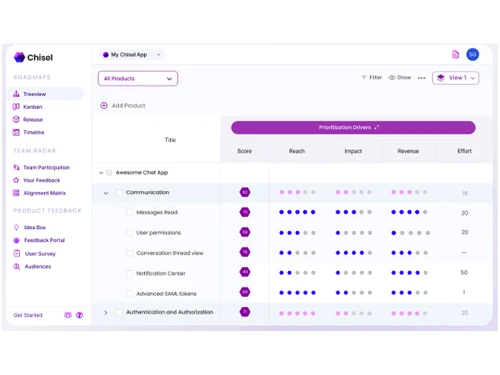
Task: Open the All Products dropdown
Action: click(x=138, y=79)
